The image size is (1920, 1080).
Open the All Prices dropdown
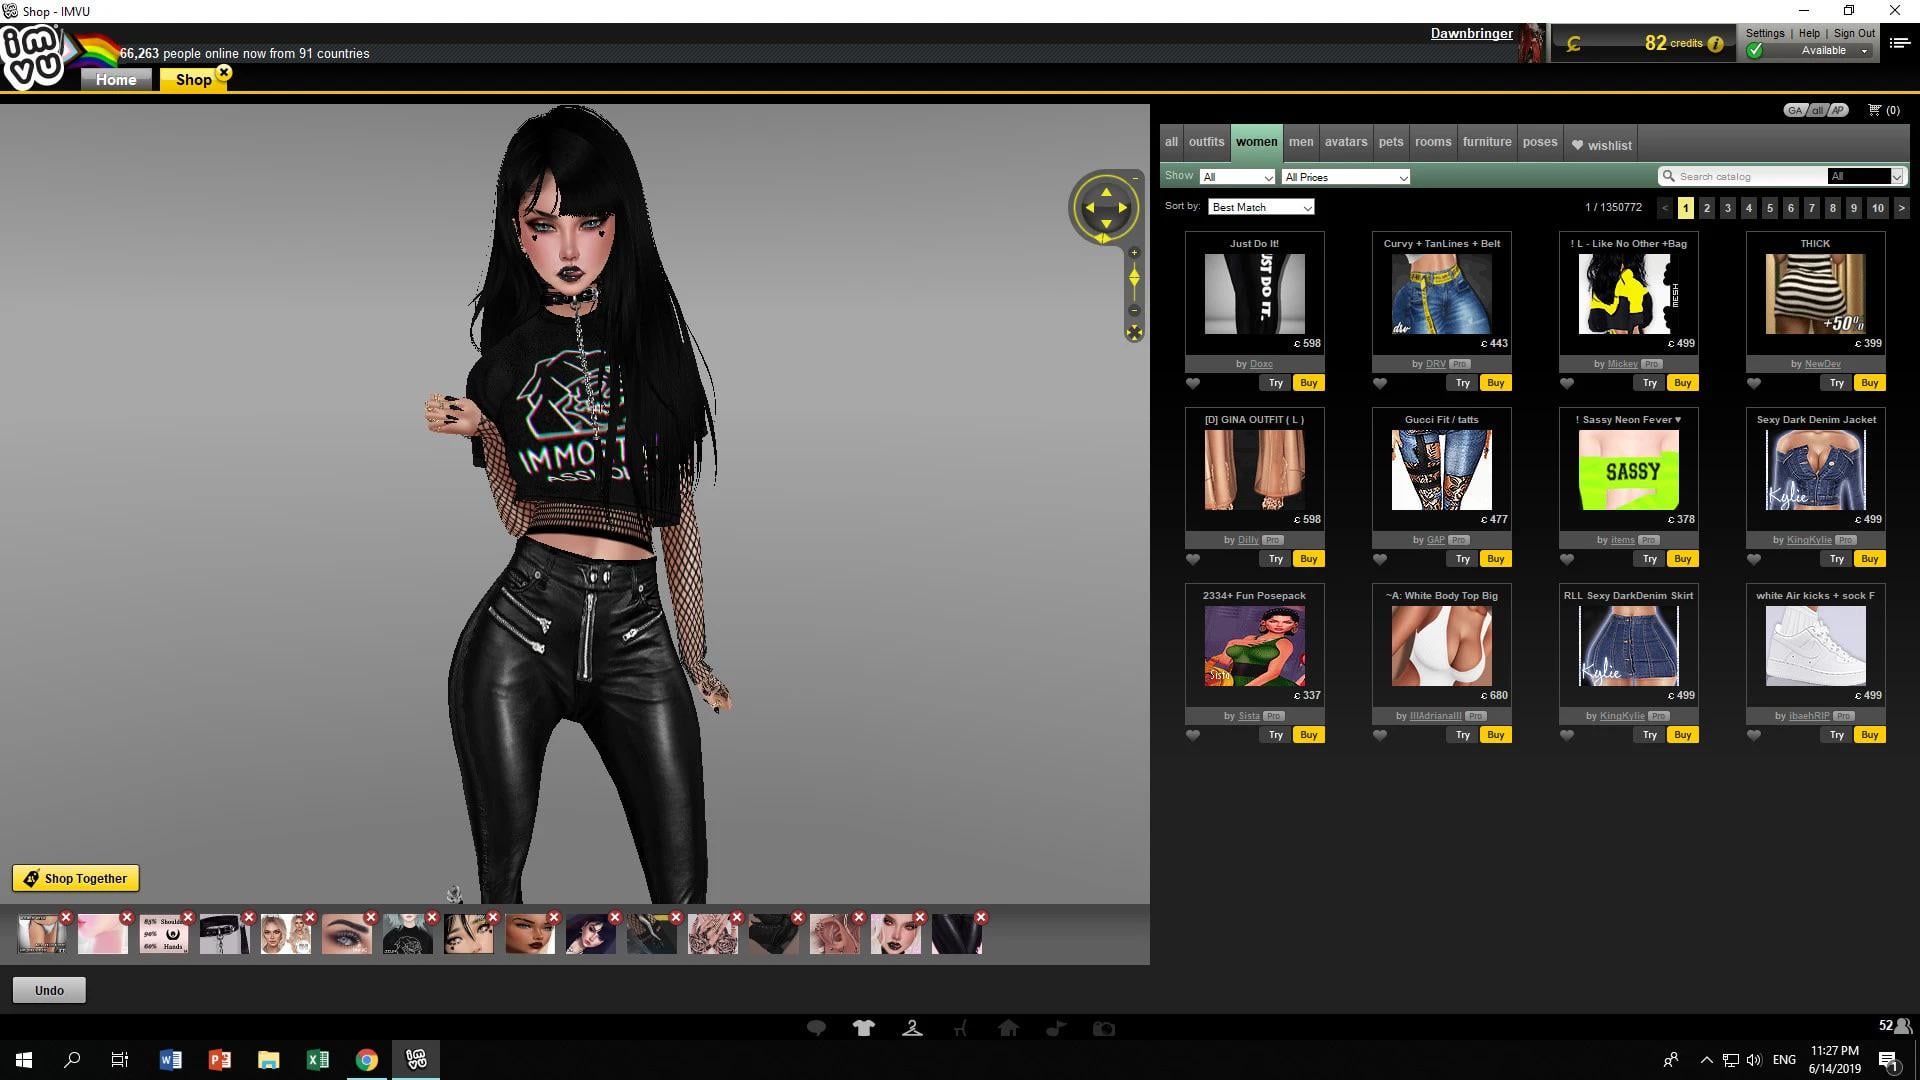(x=1346, y=177)
